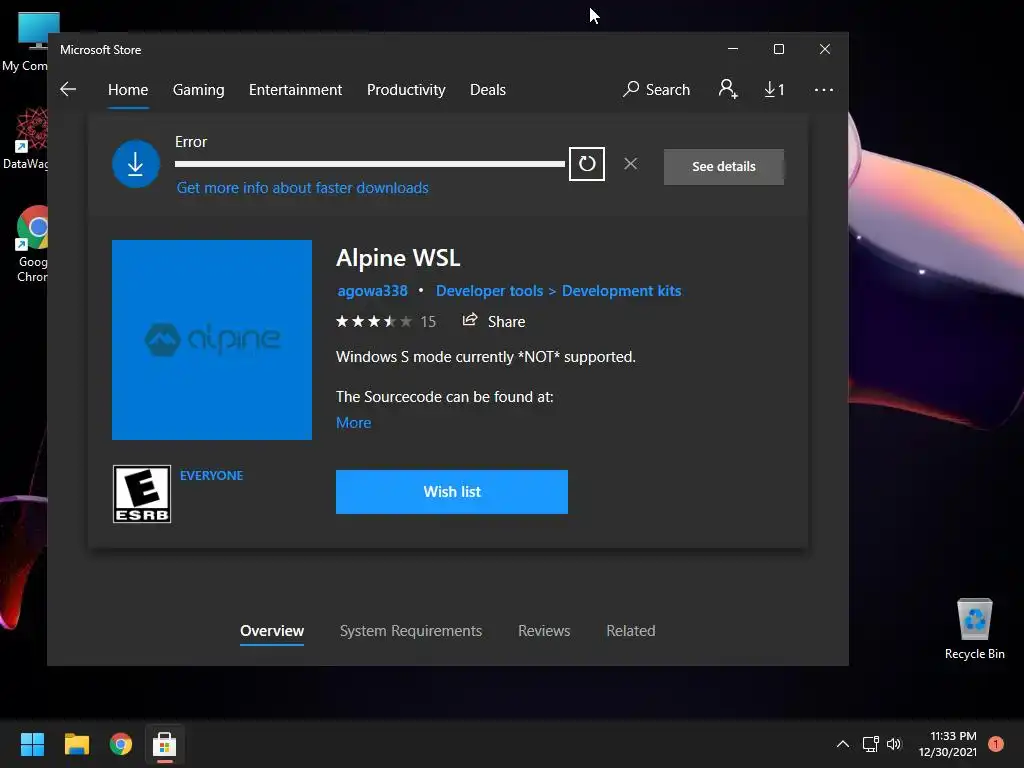Click Microsoft Store taskbar icon

coord(165,744)
